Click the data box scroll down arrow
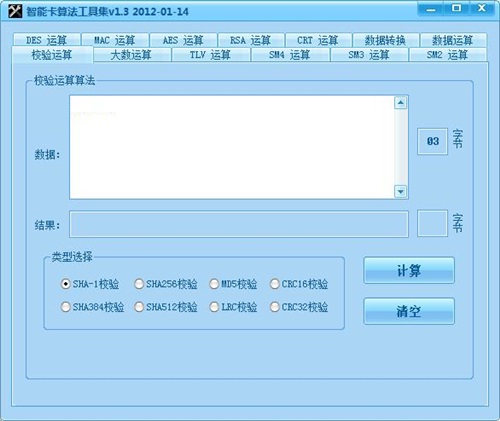The width and height of the screenshot is (500, 421). coord(400,192)
